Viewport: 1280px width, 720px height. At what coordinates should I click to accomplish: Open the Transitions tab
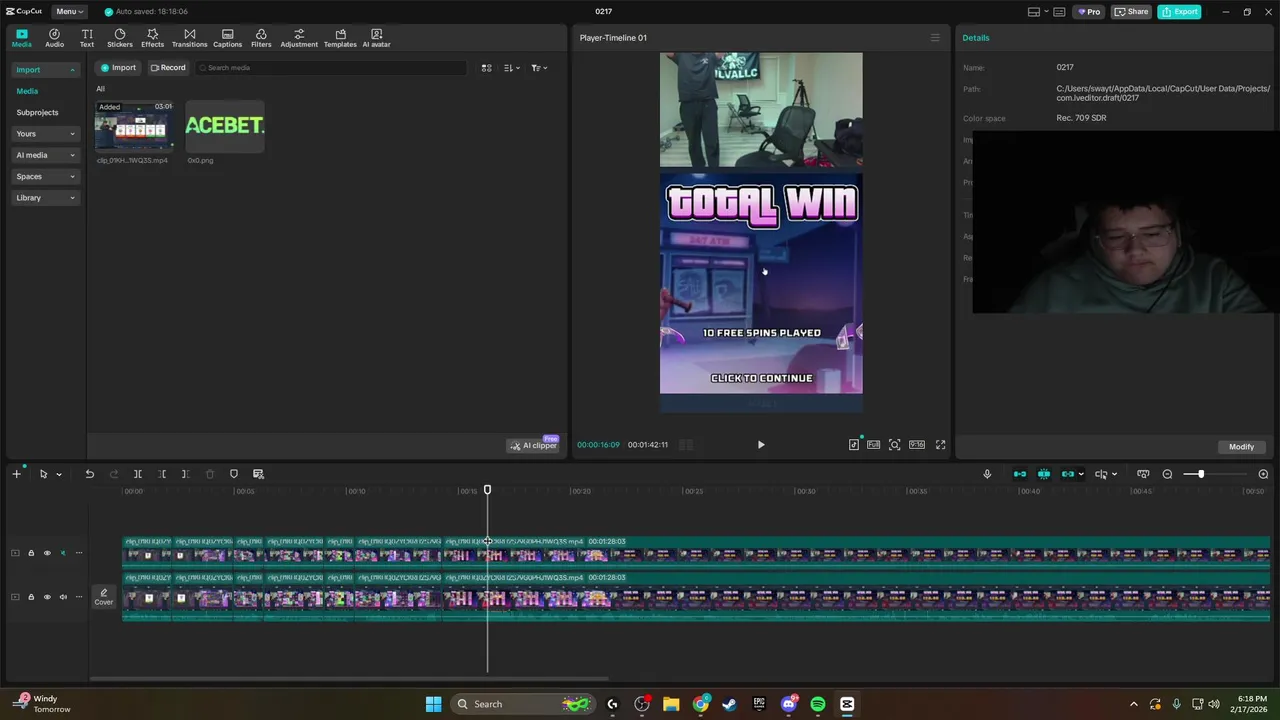(189, 38)
